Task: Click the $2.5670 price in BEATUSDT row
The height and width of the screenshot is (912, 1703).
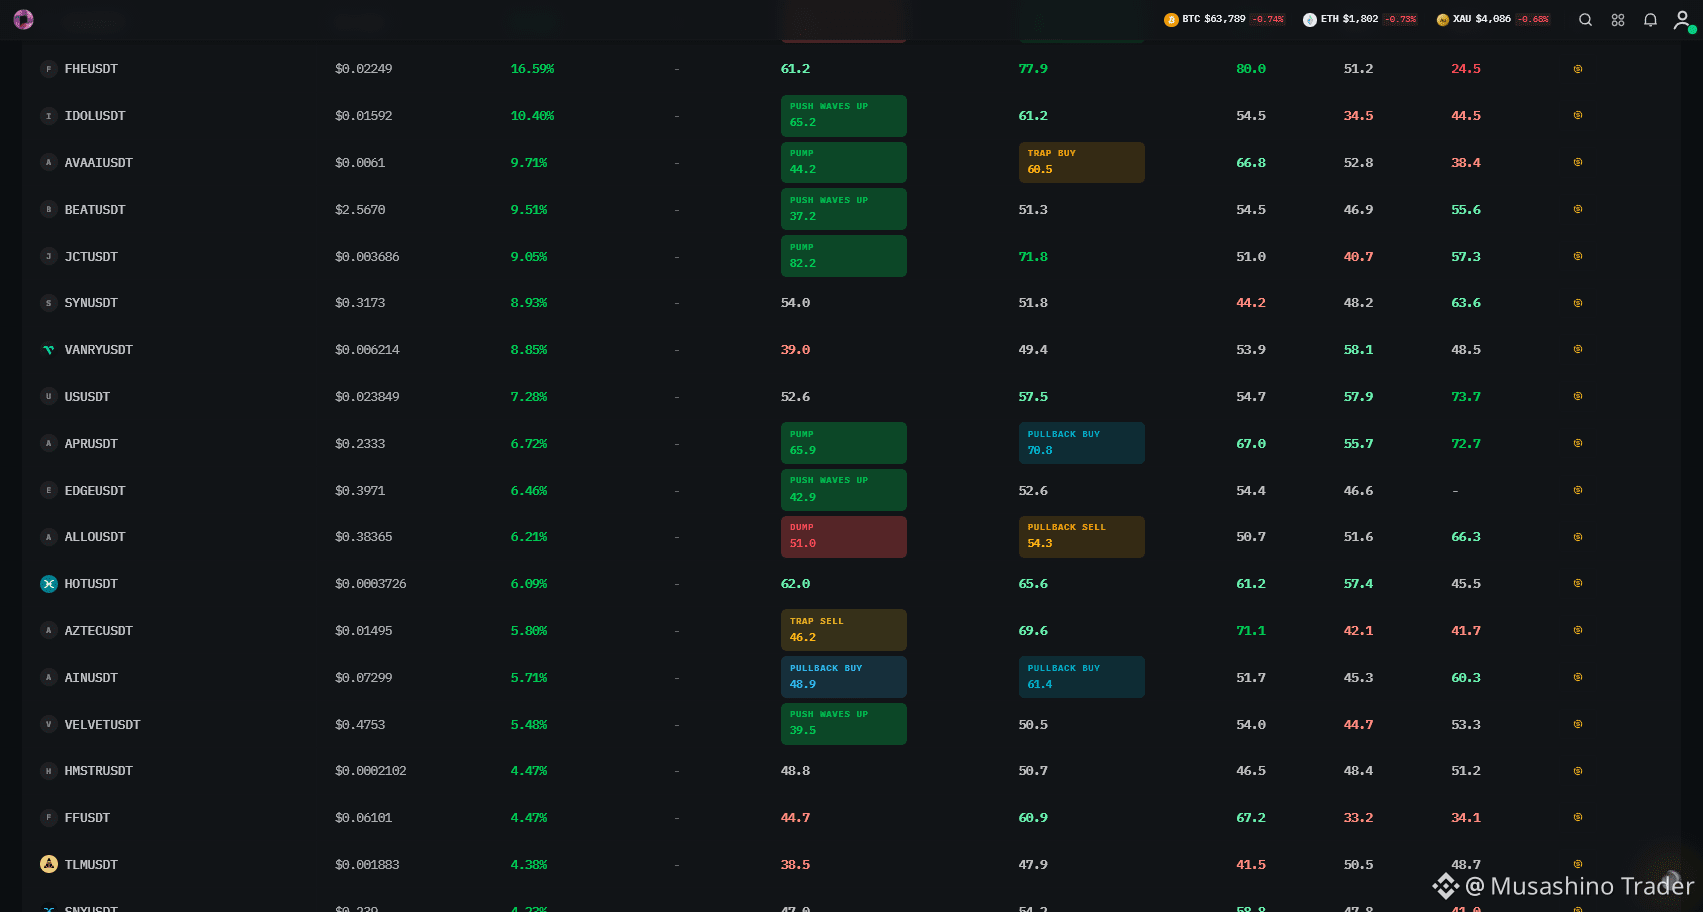Action: click(360, 209)
